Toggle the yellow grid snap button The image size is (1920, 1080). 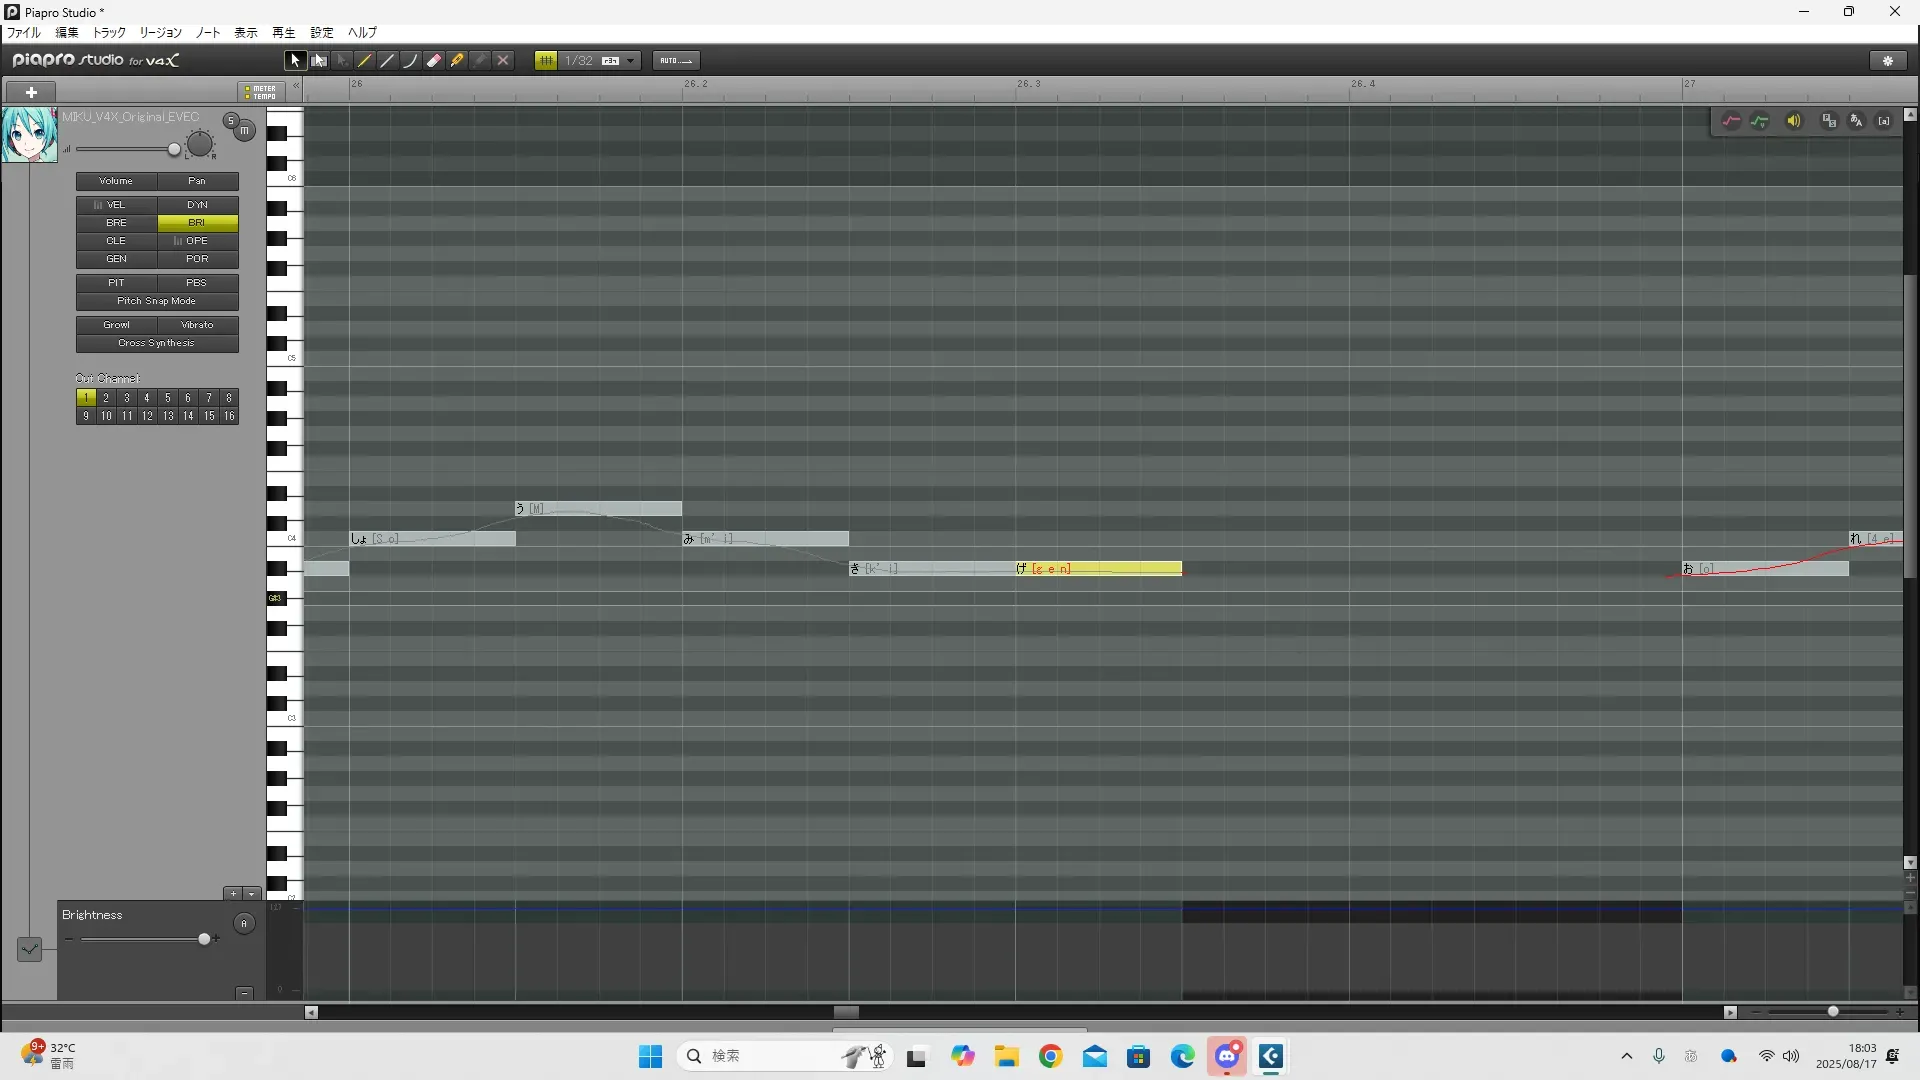[546, 61]
